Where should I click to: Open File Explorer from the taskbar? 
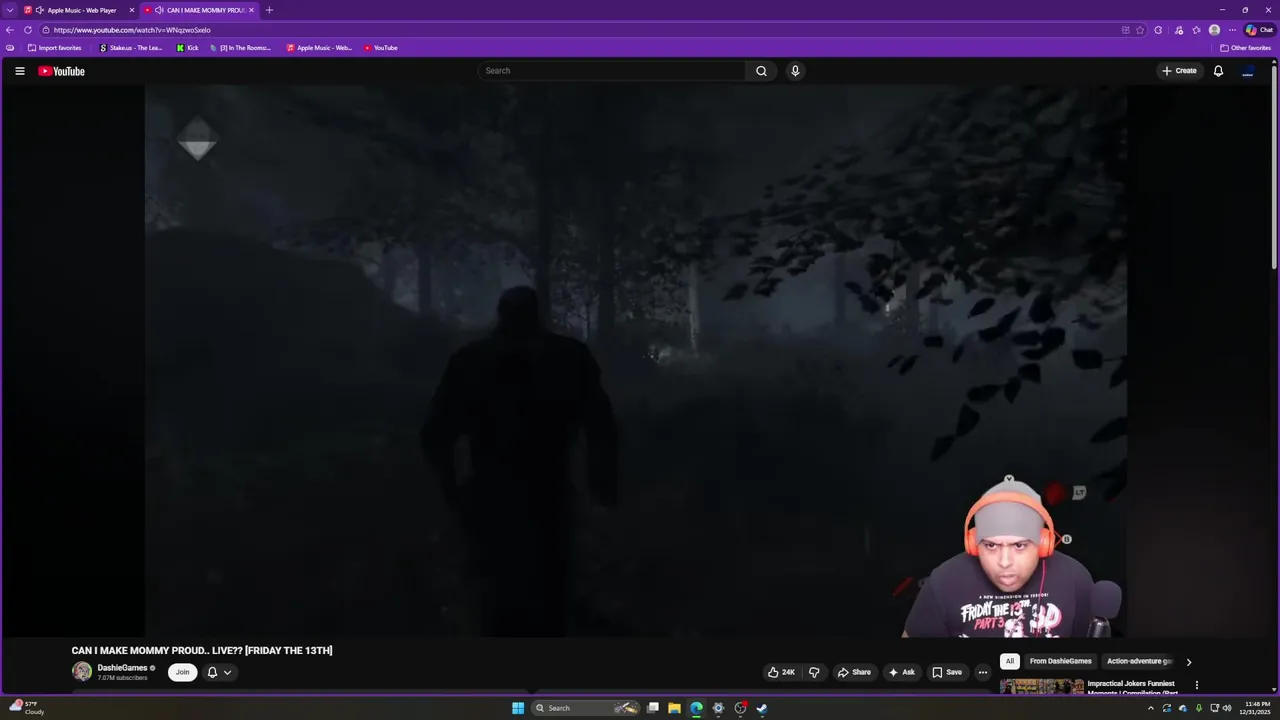(674, 708)
